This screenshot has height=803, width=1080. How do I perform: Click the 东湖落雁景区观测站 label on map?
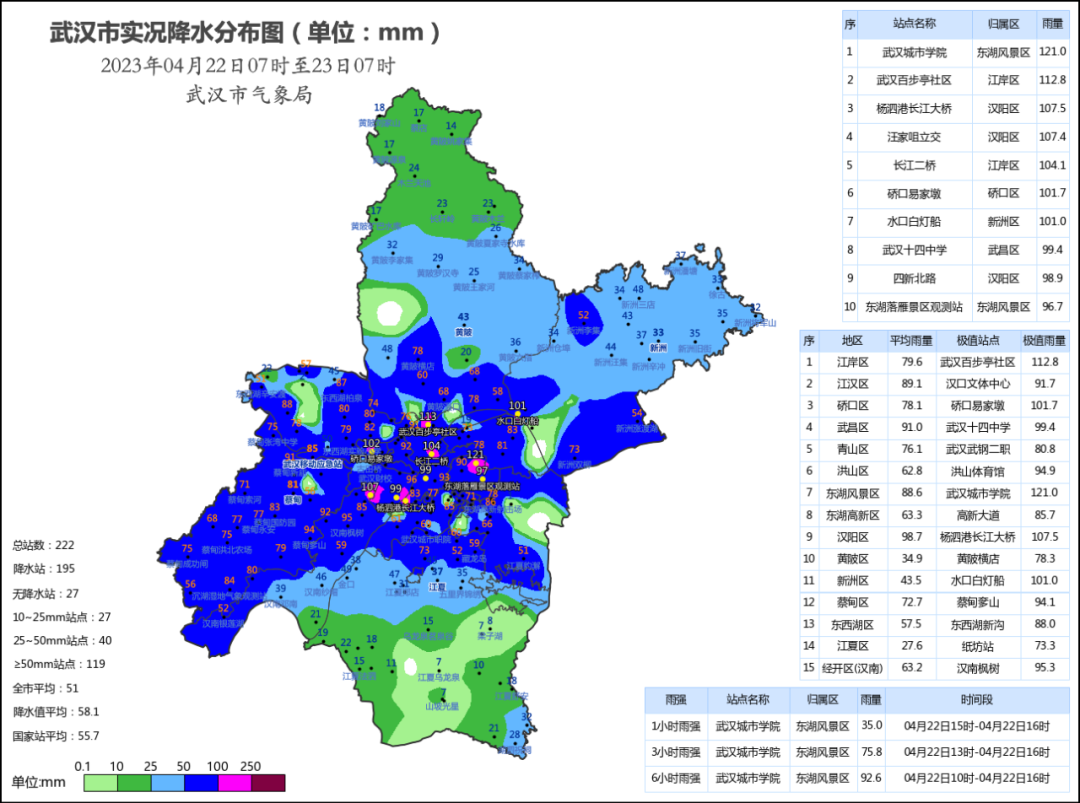click(x=481, y=485)
